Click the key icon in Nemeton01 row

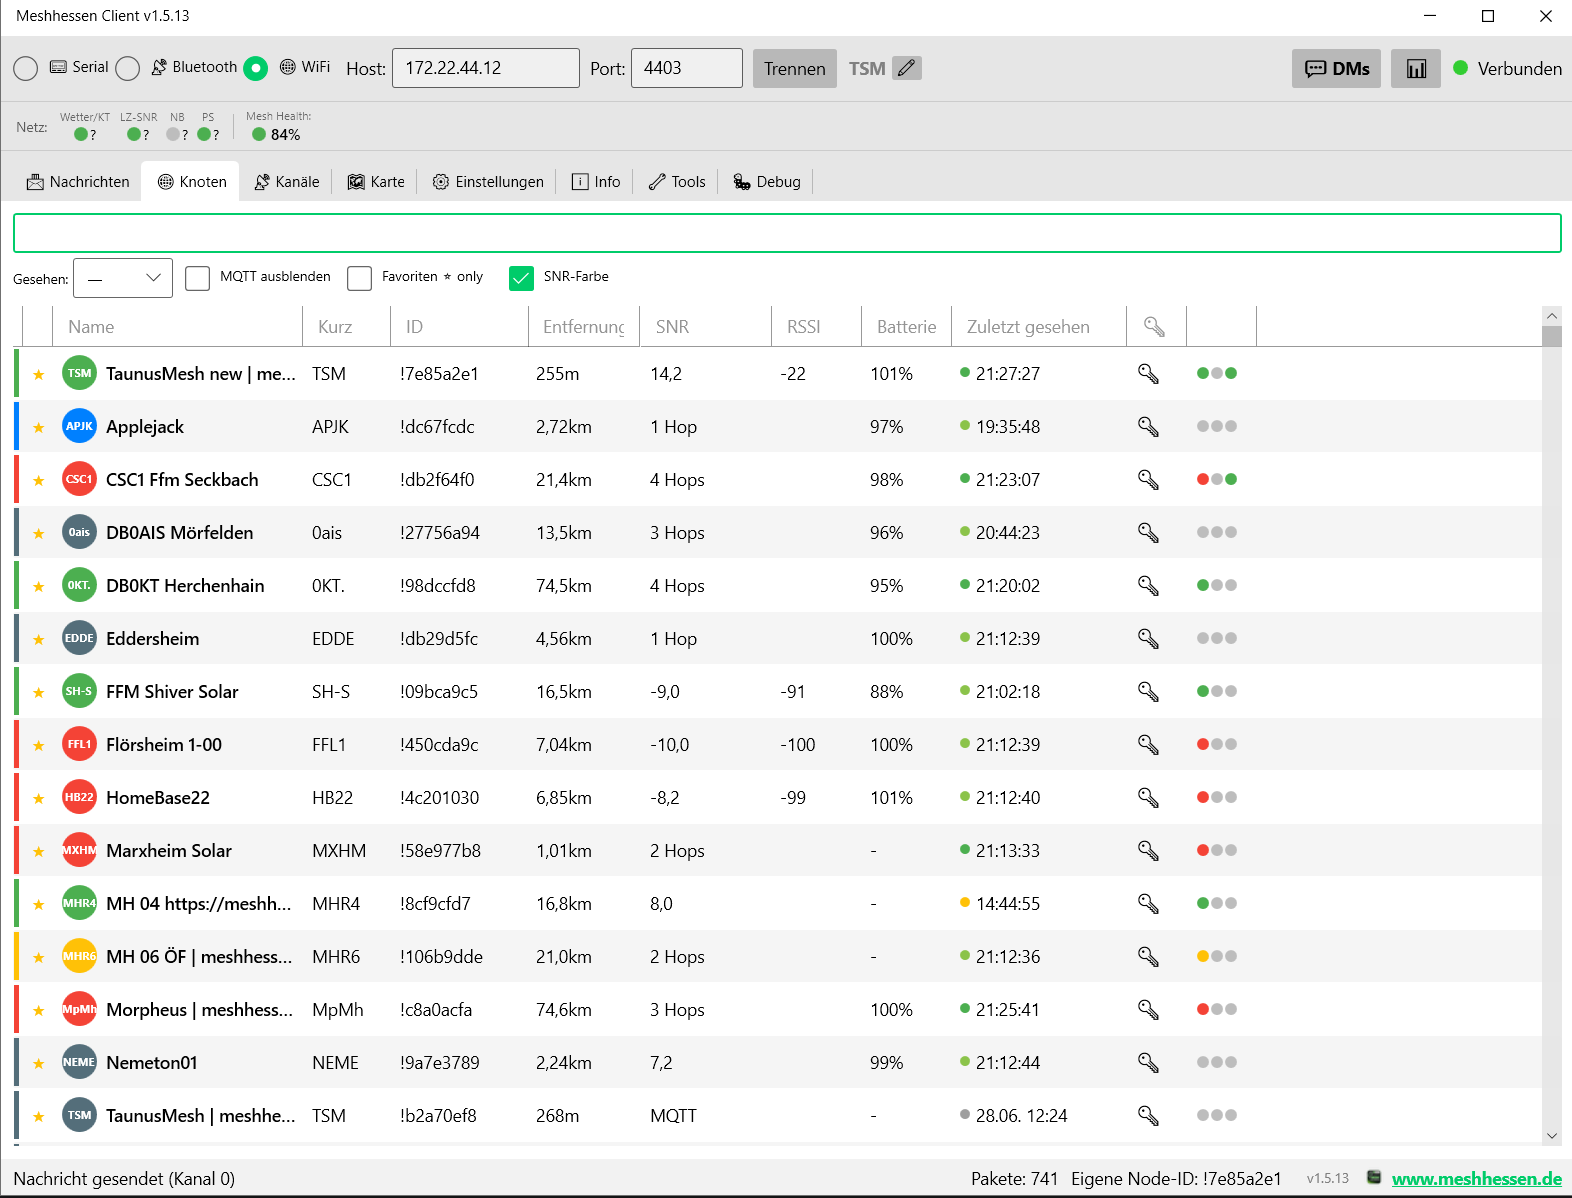(x=1148, y=1063)
